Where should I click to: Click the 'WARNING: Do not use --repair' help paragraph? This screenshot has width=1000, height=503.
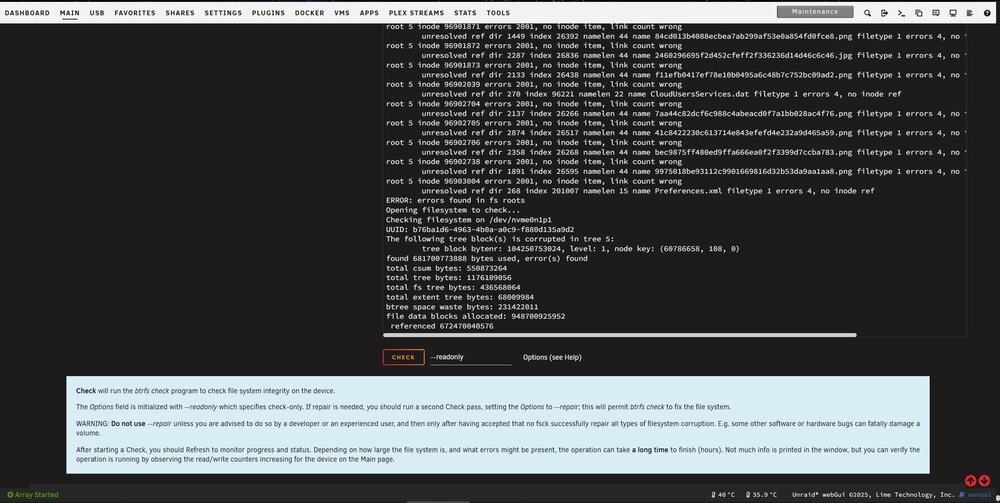coord(497,428)
